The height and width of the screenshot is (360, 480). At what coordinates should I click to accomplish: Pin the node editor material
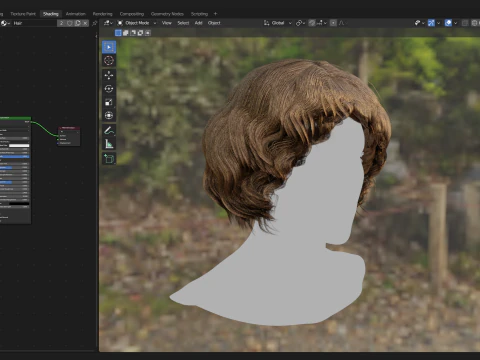95,23
